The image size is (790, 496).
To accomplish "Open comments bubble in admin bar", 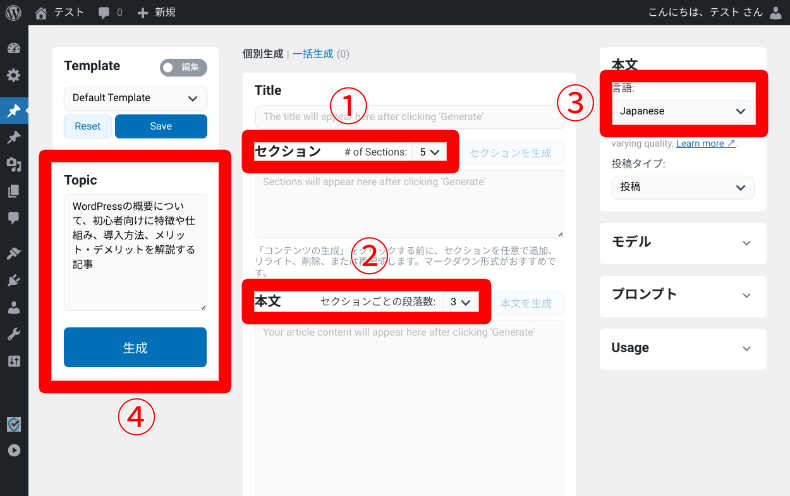I will pos(104,13).
